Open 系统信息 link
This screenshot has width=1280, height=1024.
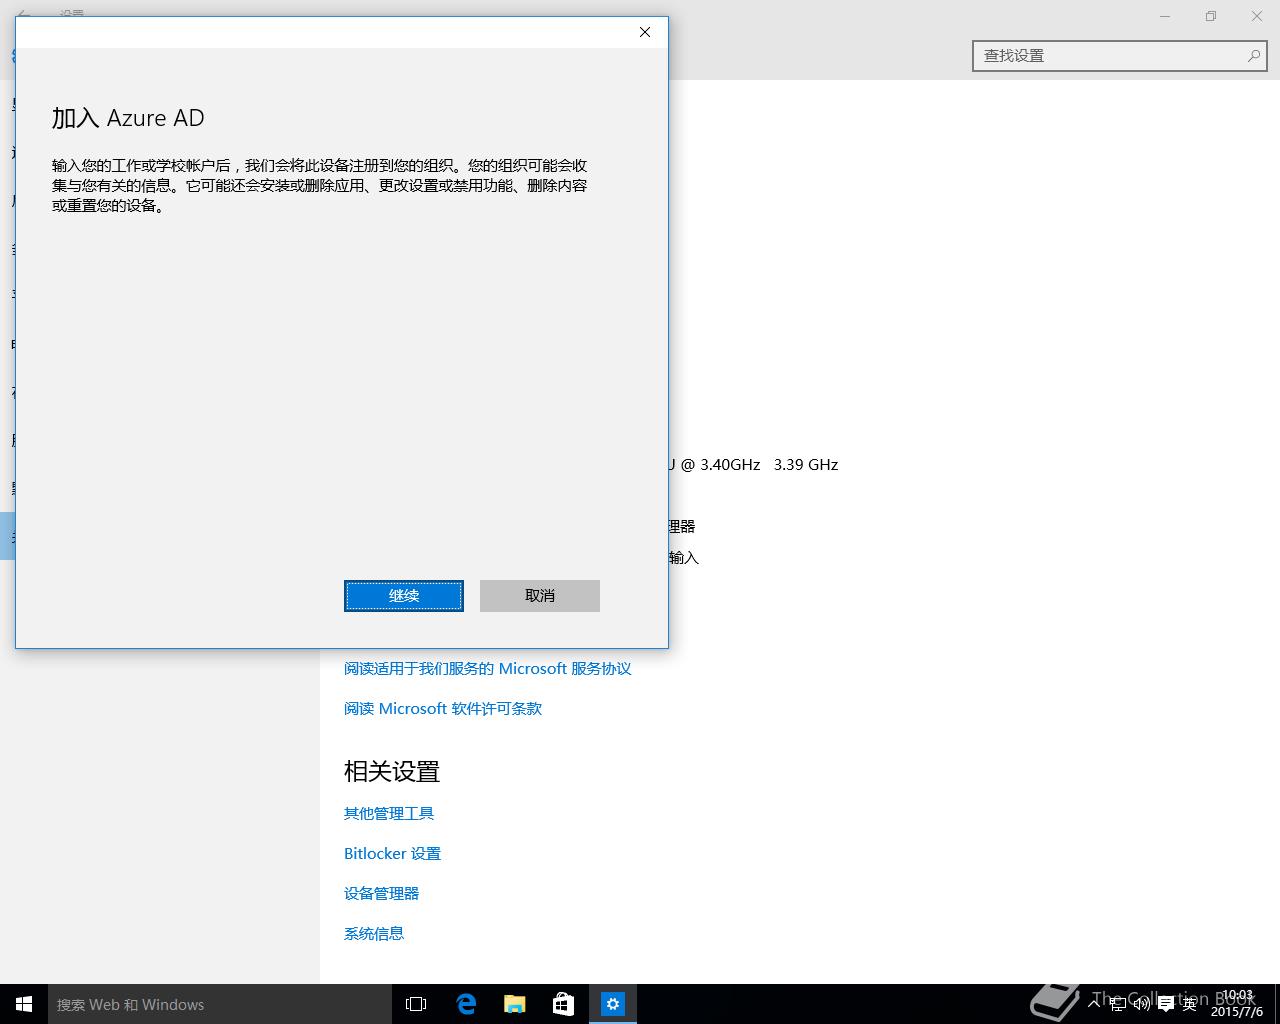[x=374, y=933]
